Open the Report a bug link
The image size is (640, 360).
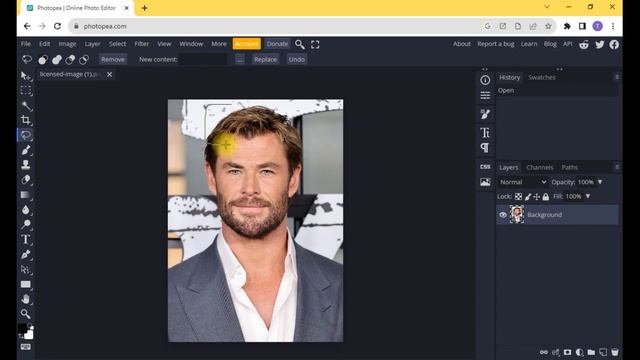496,44
